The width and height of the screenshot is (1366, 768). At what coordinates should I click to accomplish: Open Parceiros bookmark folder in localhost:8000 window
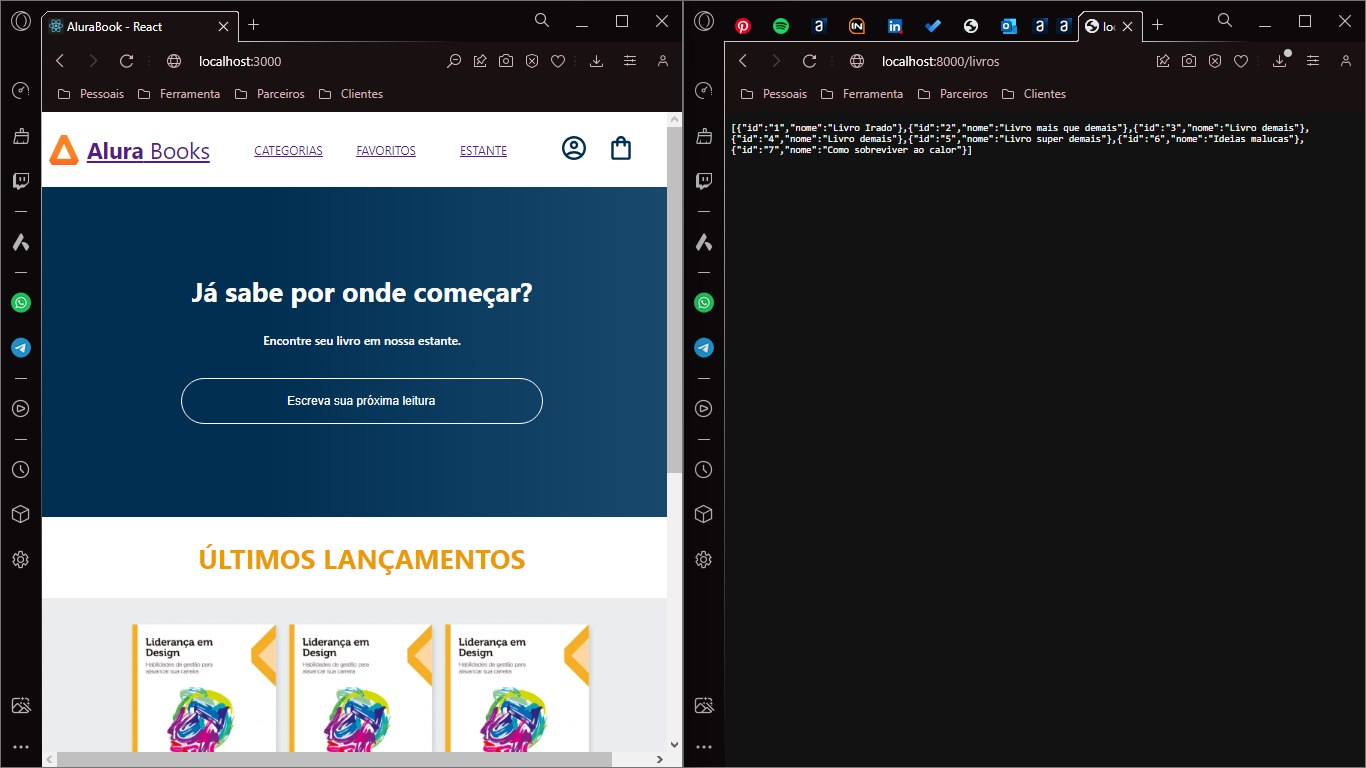click(x=952, y=94)
